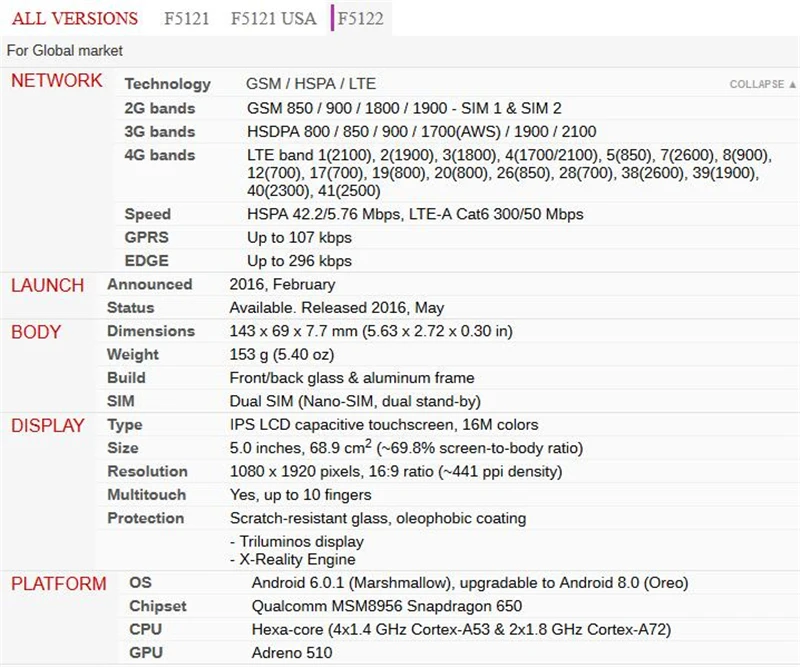
Task: Click 'Scratch-resistant glass' protection text
Action: (x=378, y=518)
